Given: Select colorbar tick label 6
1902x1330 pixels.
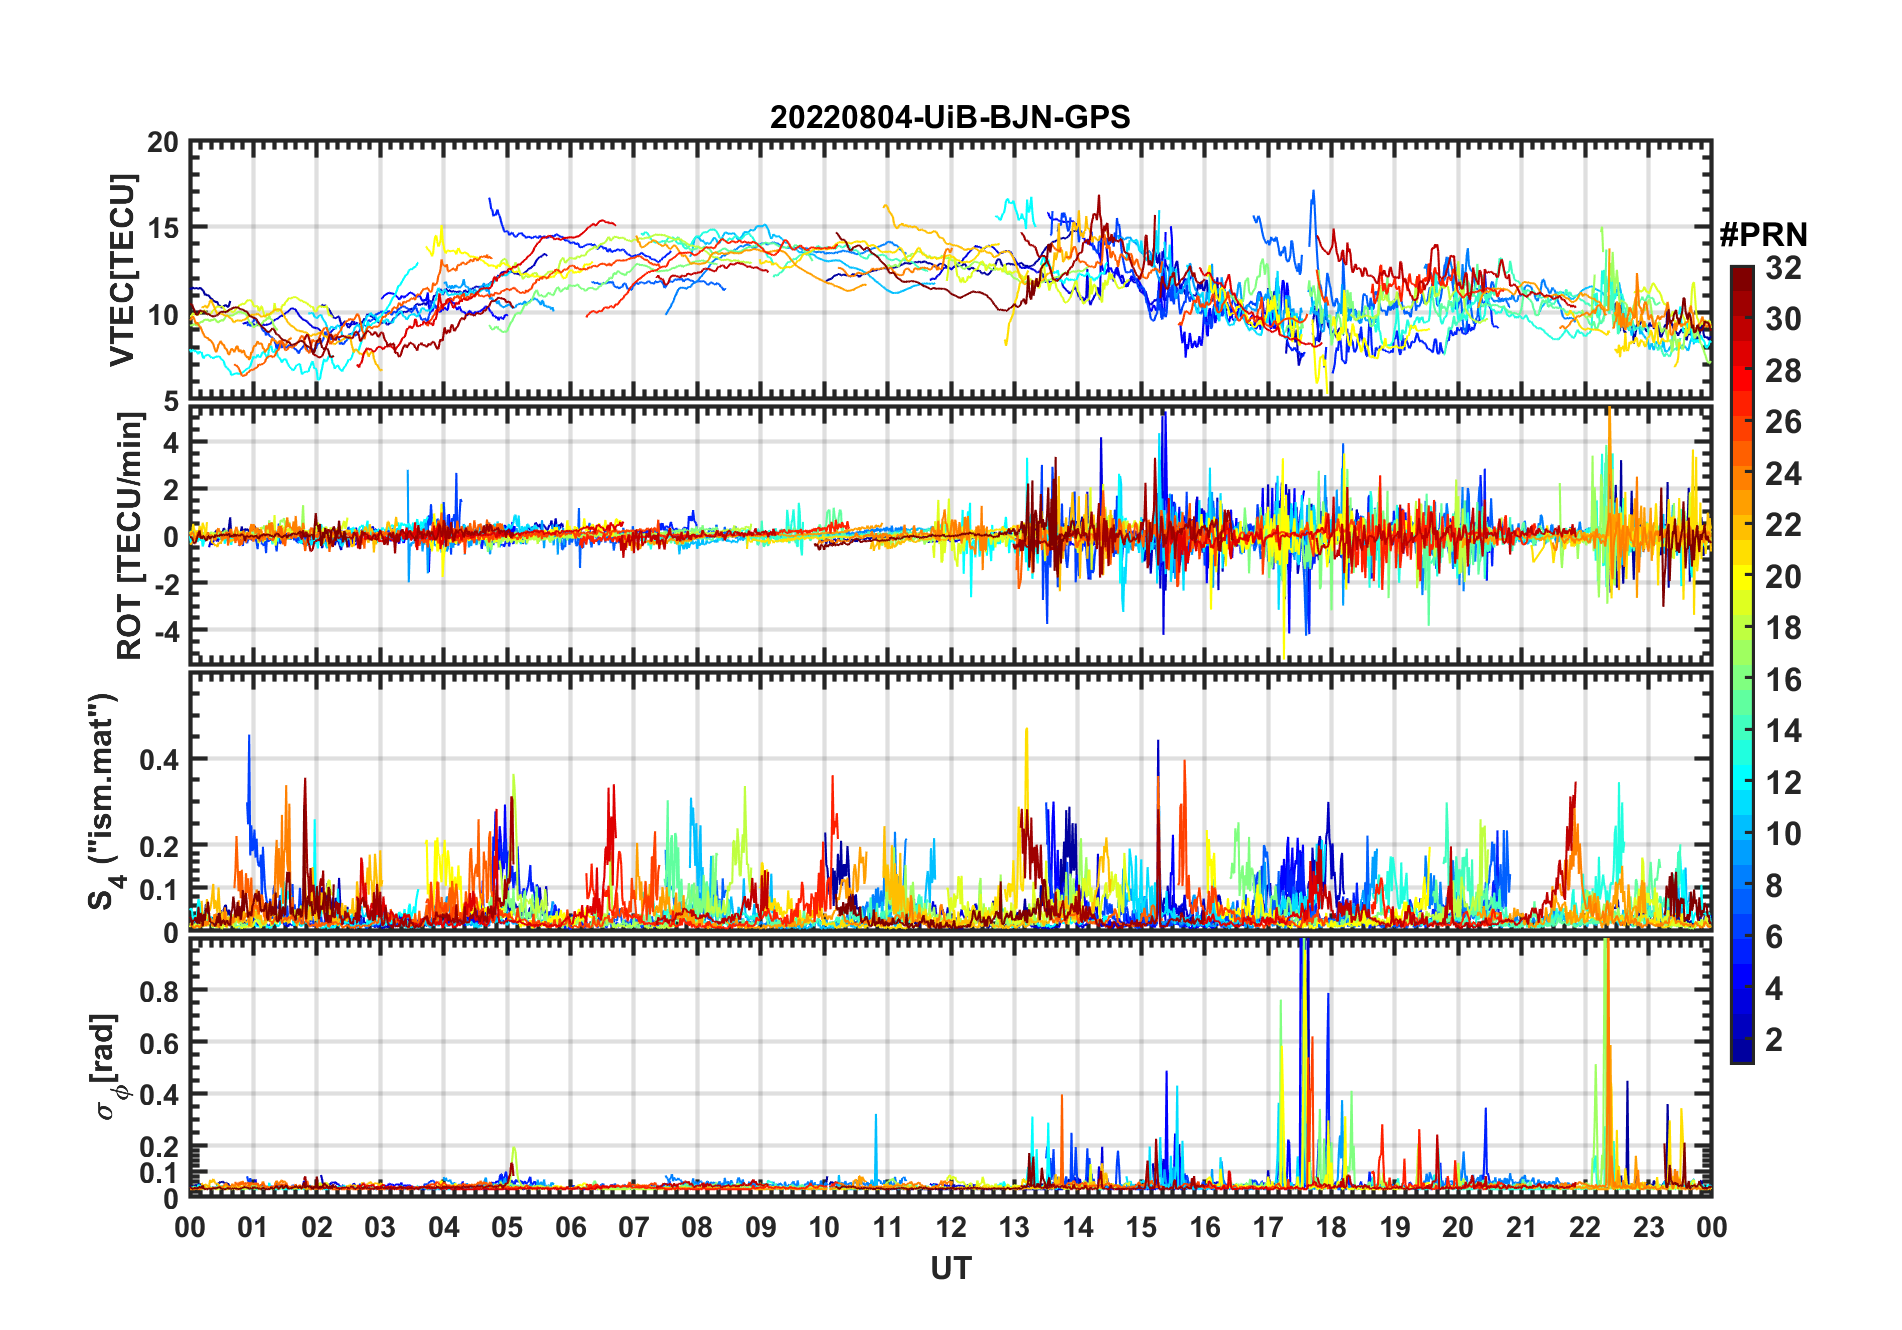Looking at the screenshot, I should pos(1774,937).
